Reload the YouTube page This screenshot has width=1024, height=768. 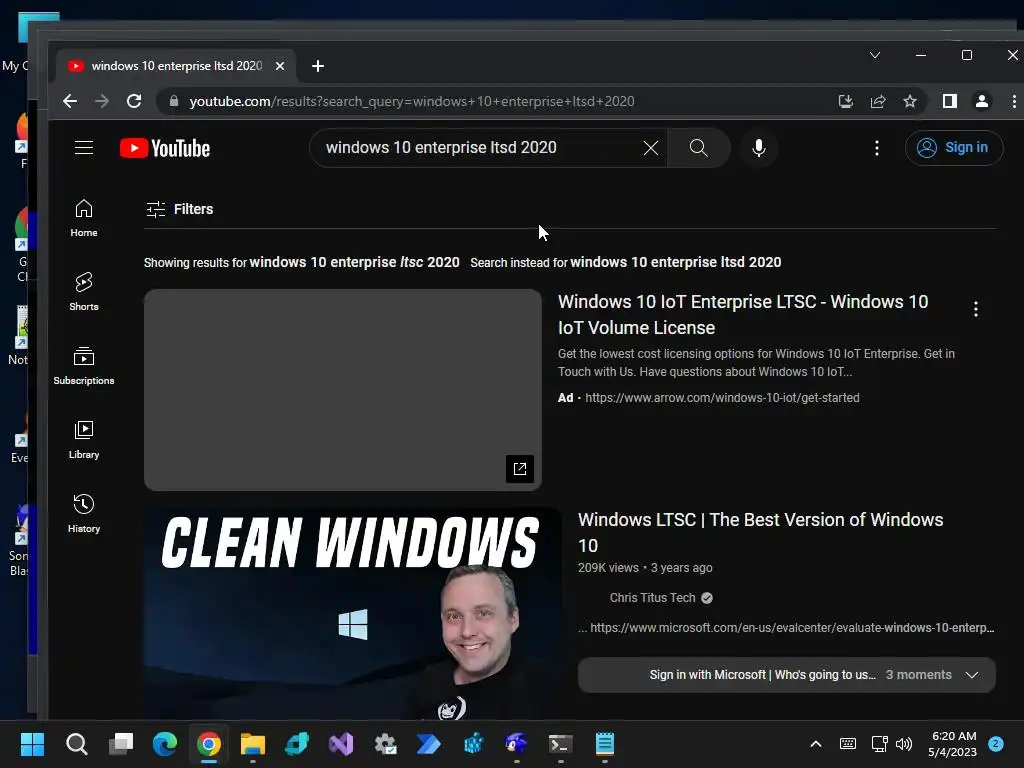point(134,101)
